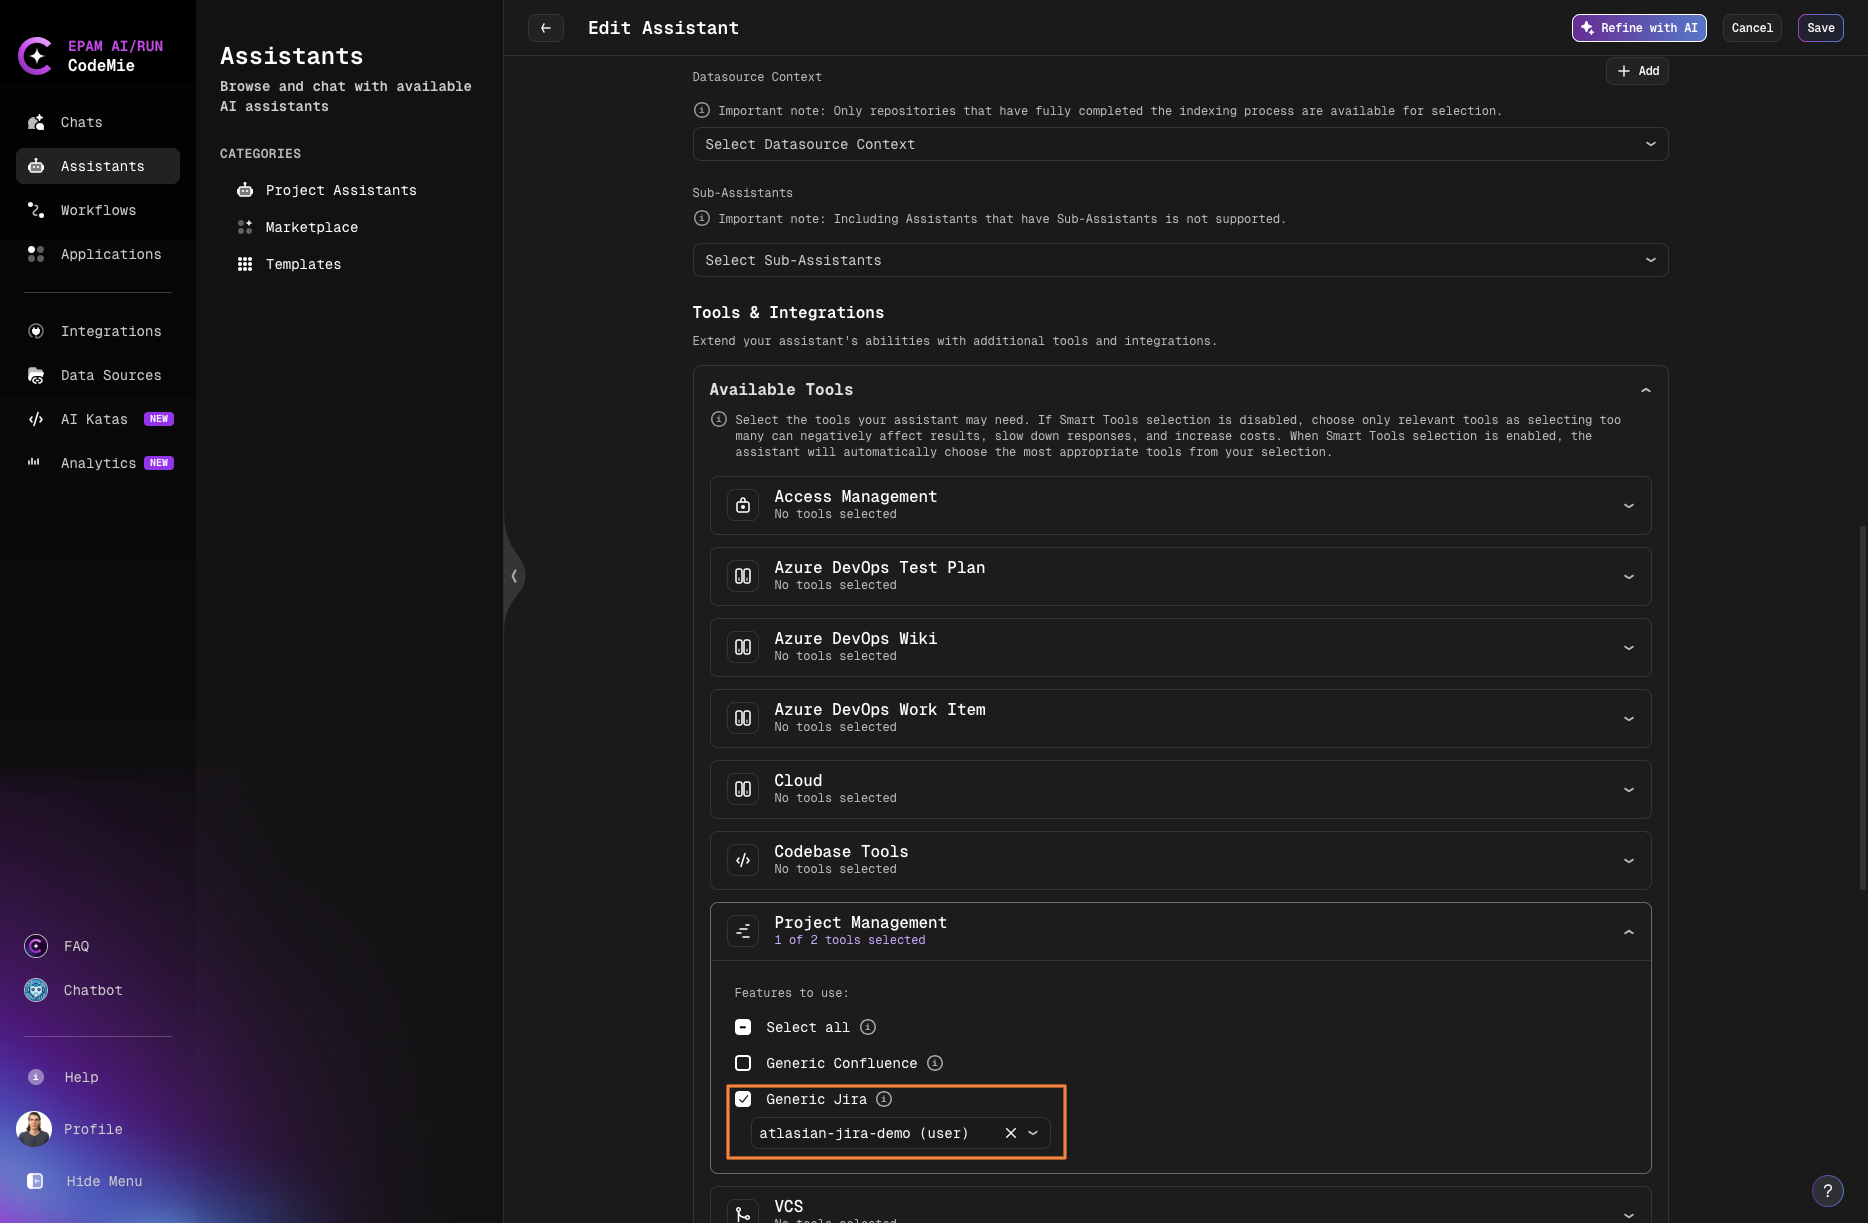This screenshot has height=1223, width=1868.
Task: Open the Analytics section
Action: (x=98, y=463)
